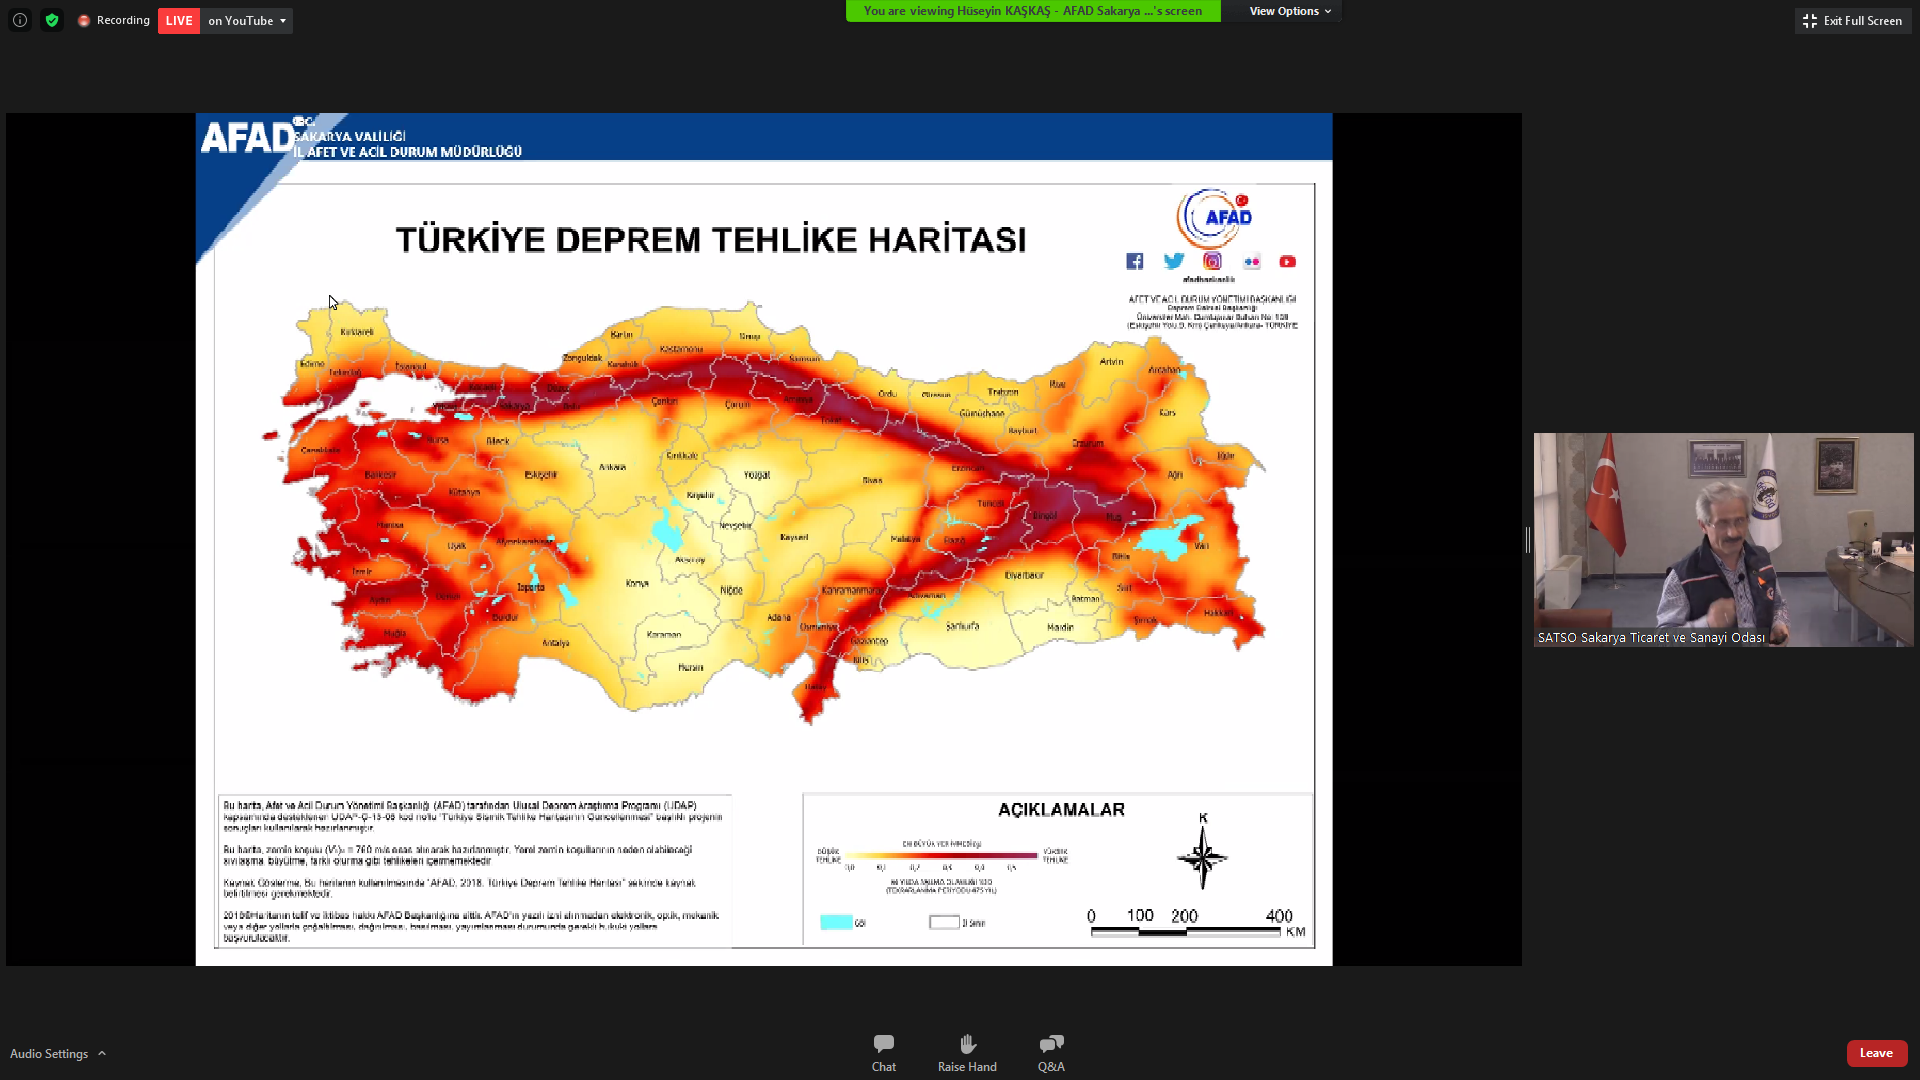Click the meeting info icon
This screenshot has height=1080, width=1920.
(x=20, y=20)
